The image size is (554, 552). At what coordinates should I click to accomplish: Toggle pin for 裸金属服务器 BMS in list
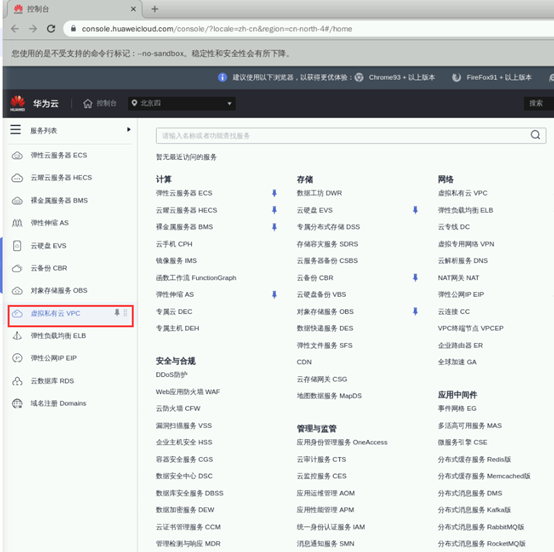point(274,227)
